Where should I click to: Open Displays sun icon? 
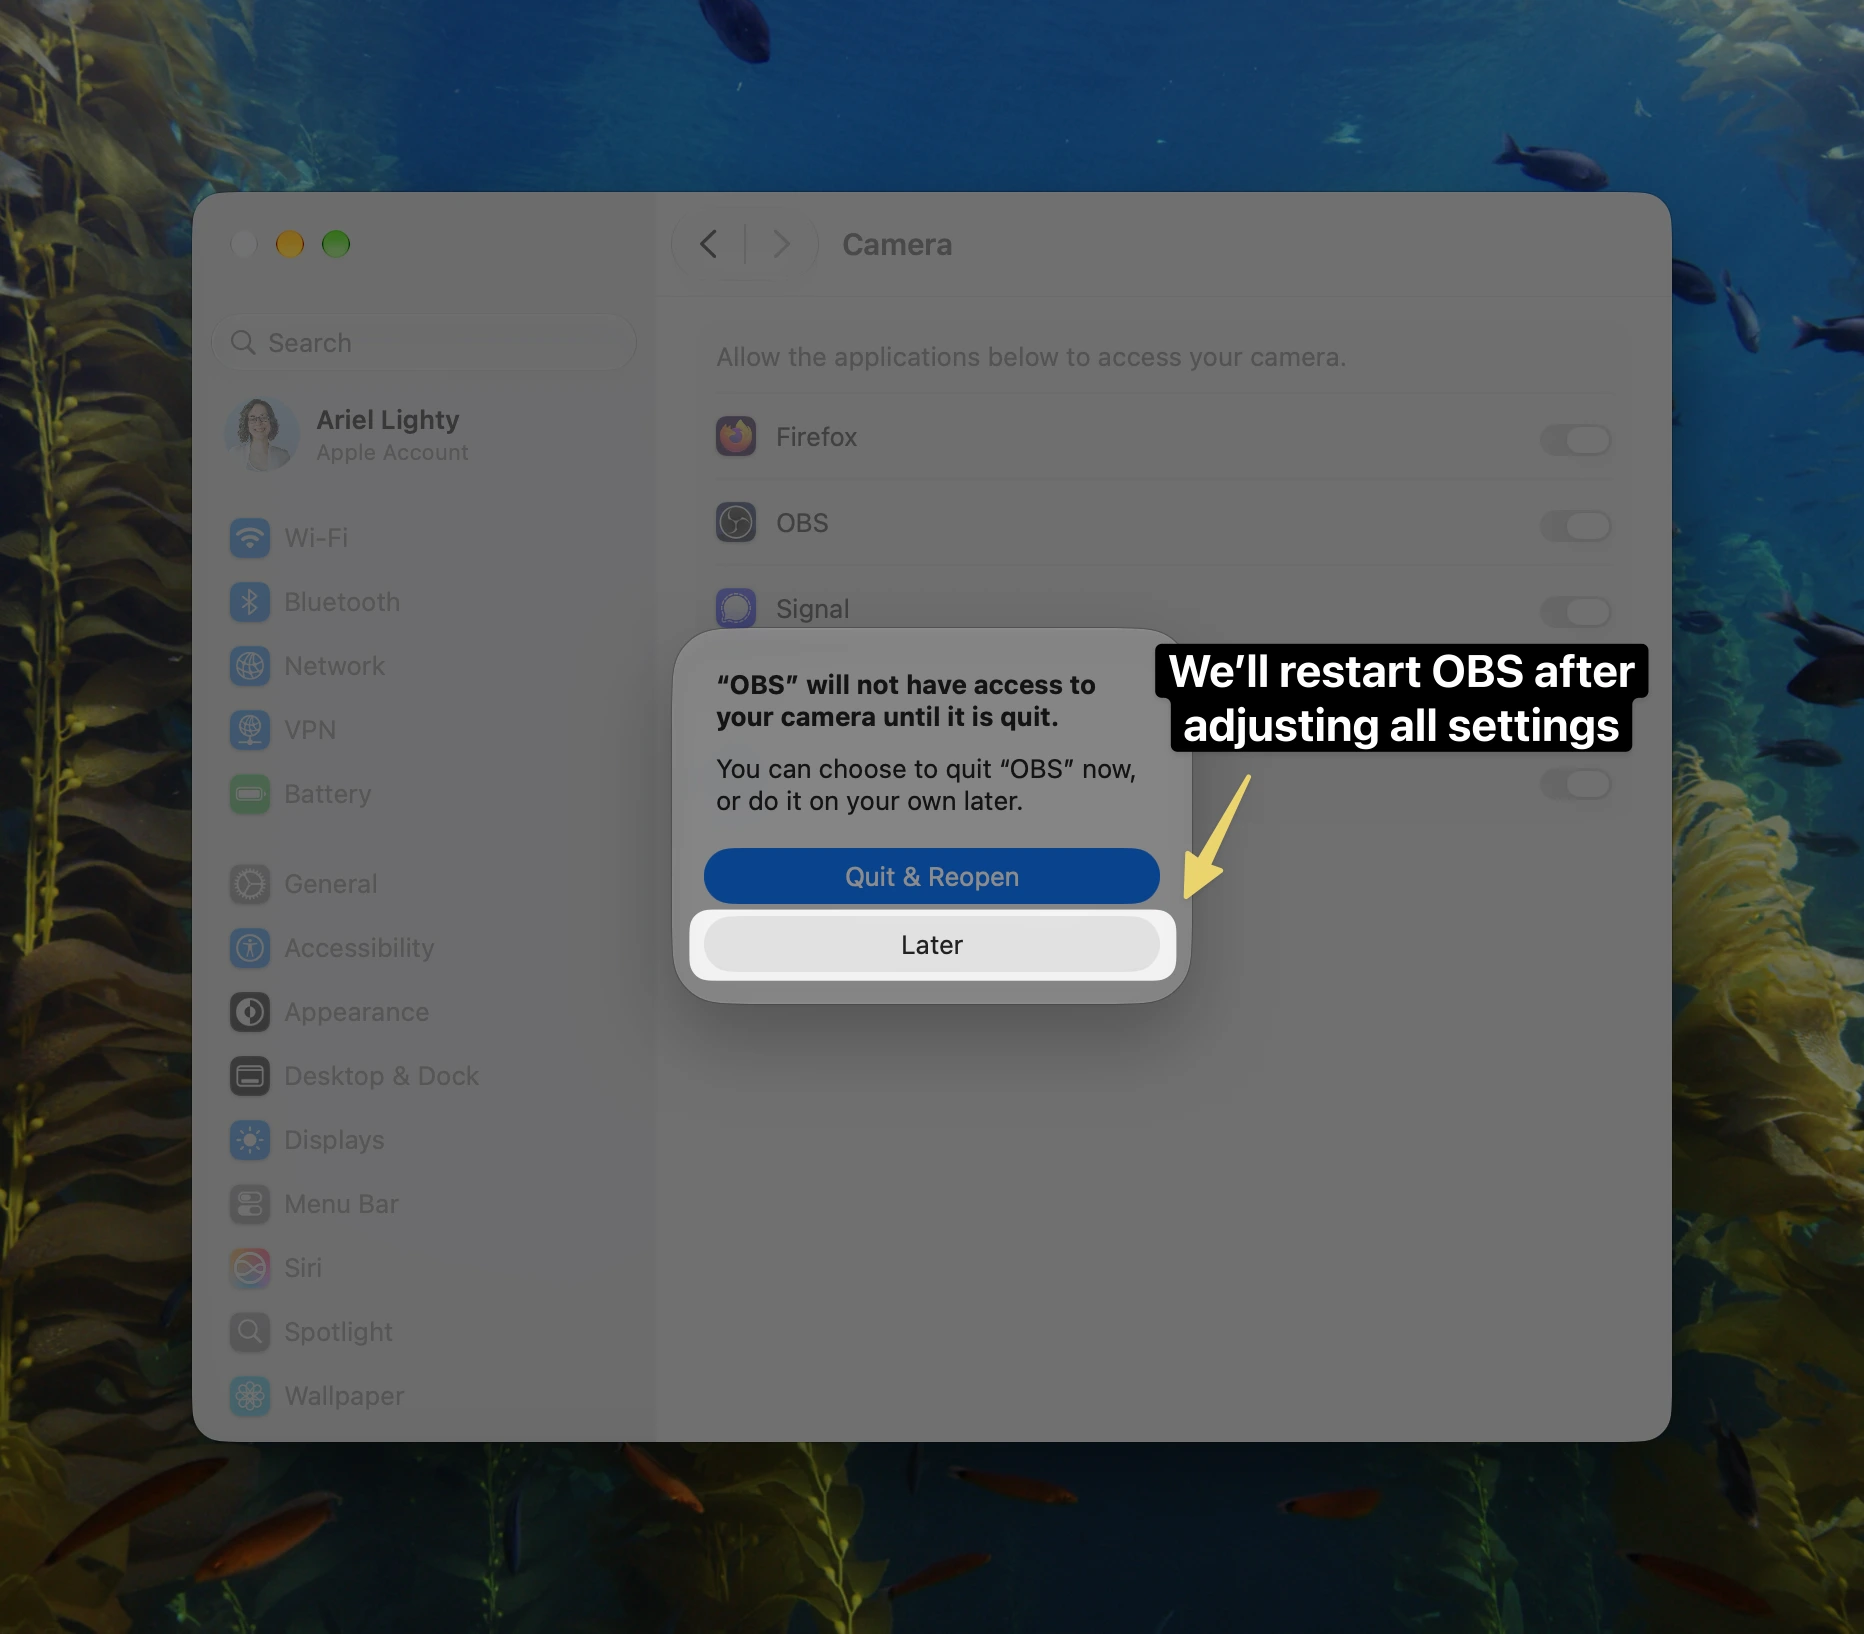(250, 1140)
